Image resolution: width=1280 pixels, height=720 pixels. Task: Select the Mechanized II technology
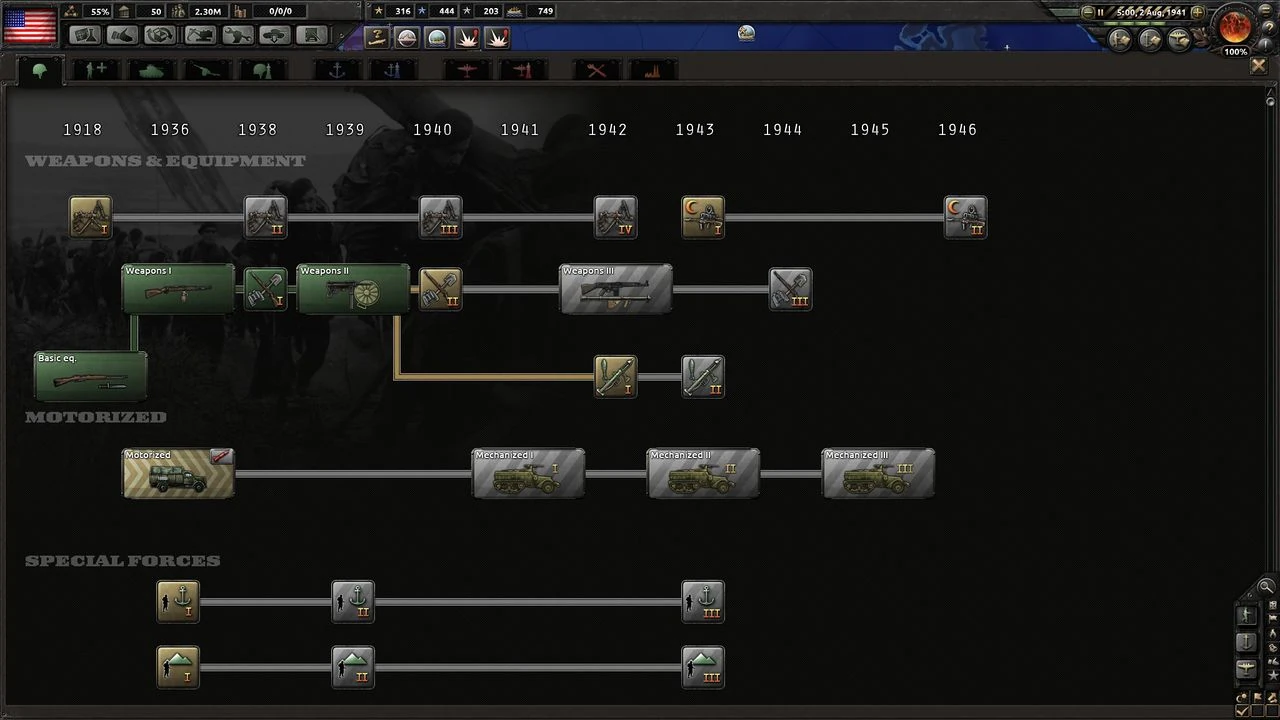coord(703,473)
